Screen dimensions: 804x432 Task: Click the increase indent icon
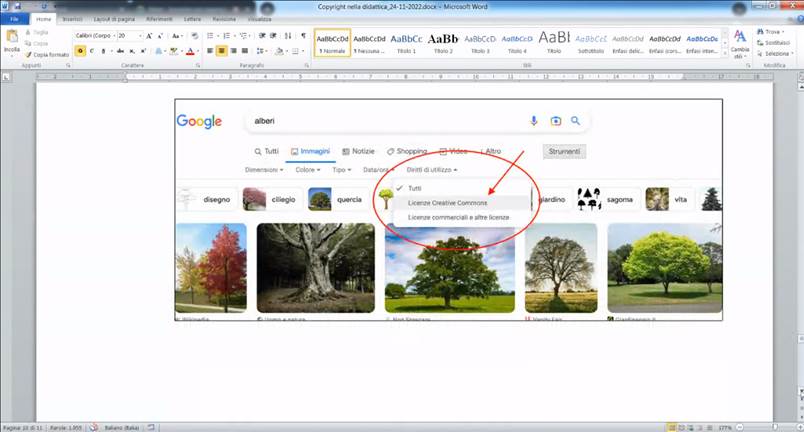(x=273, y=36)
